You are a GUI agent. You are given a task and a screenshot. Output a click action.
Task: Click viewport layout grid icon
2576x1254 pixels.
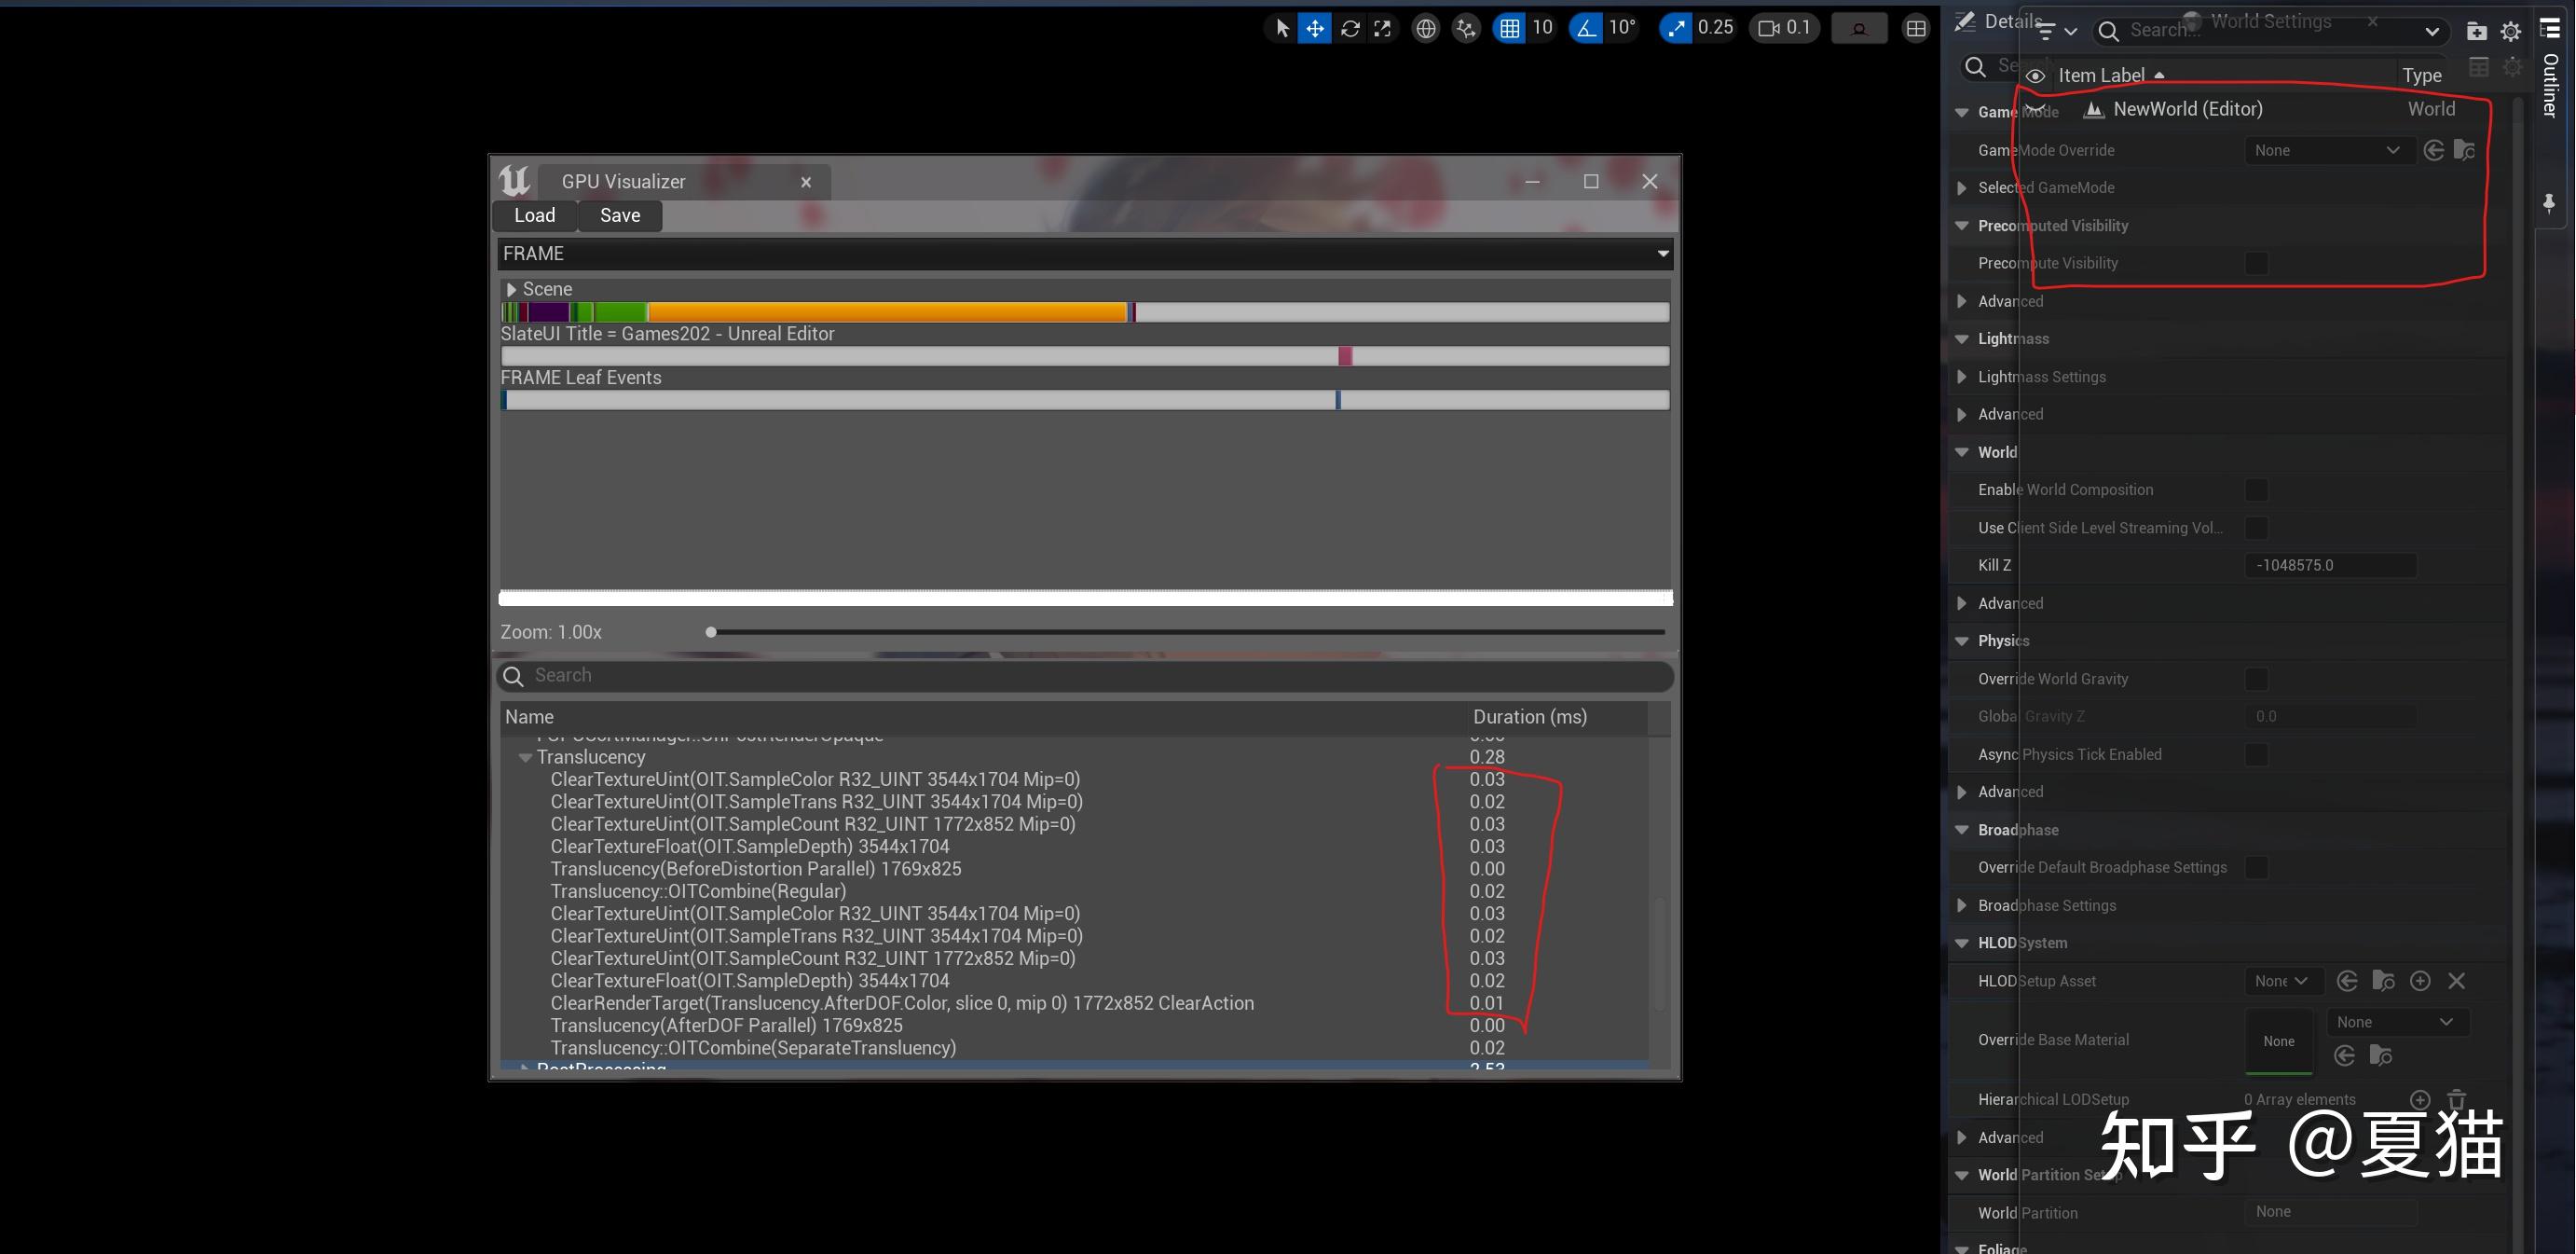1915,28
